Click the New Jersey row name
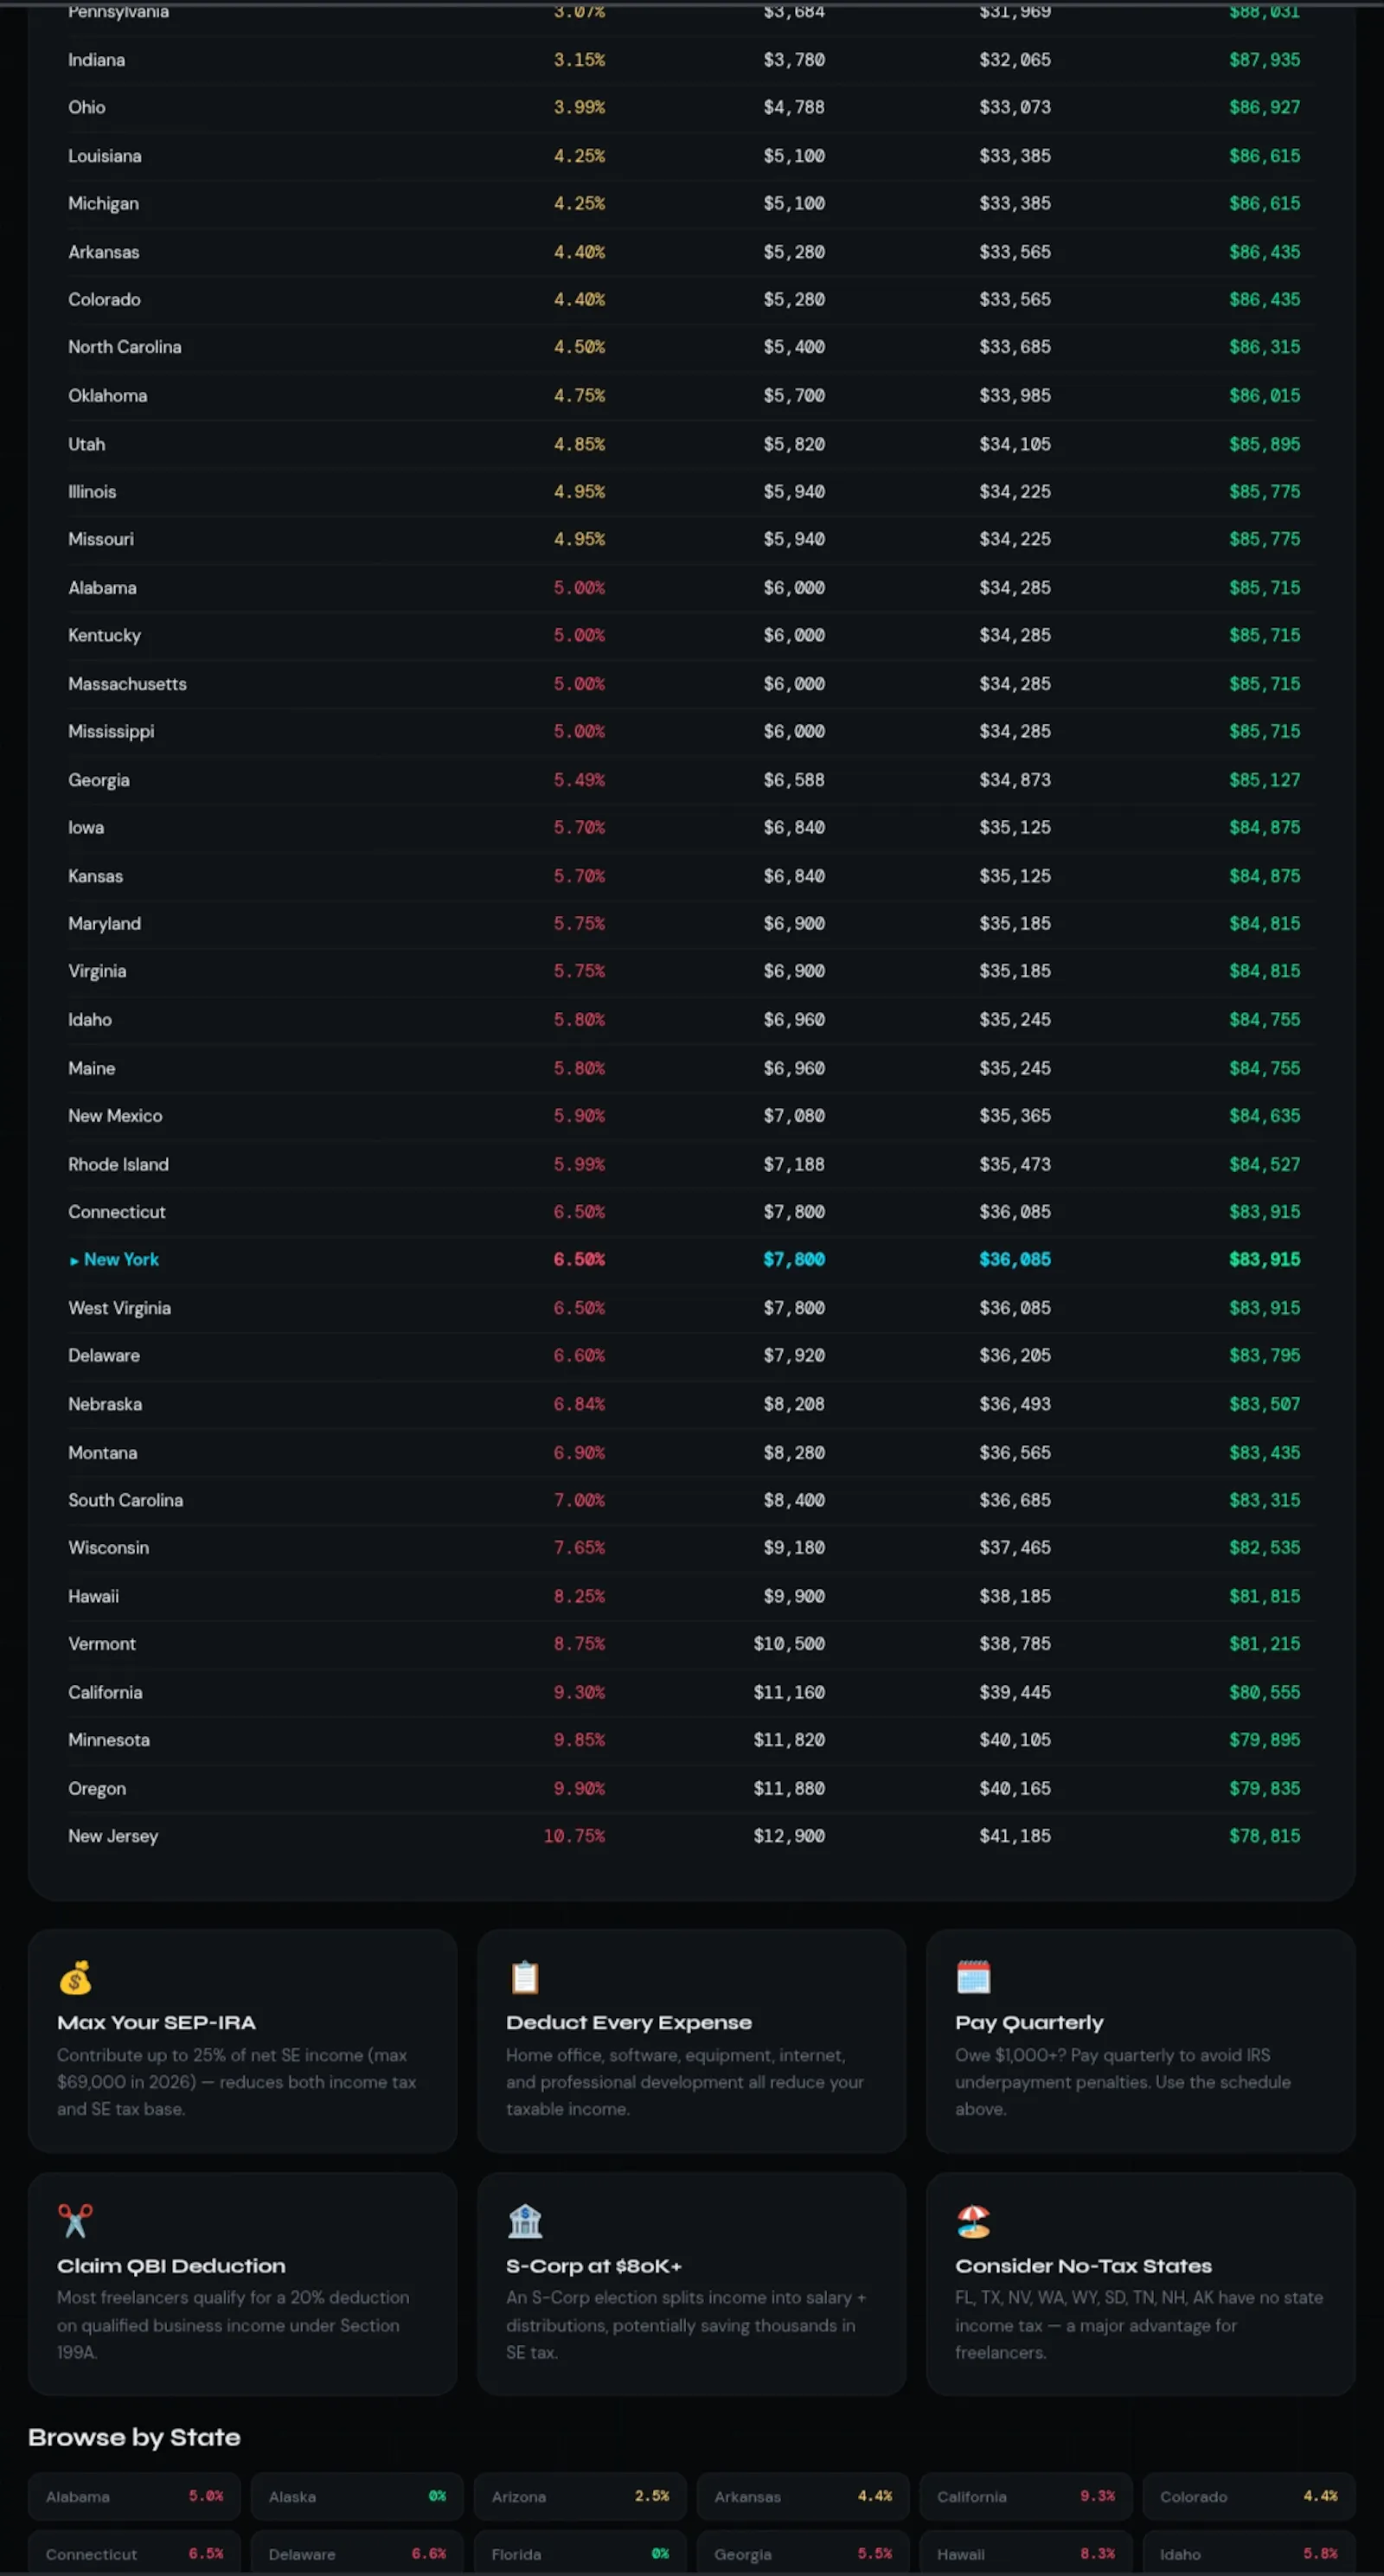This screenshot has width=1384, height=2576. (113, 1836)
